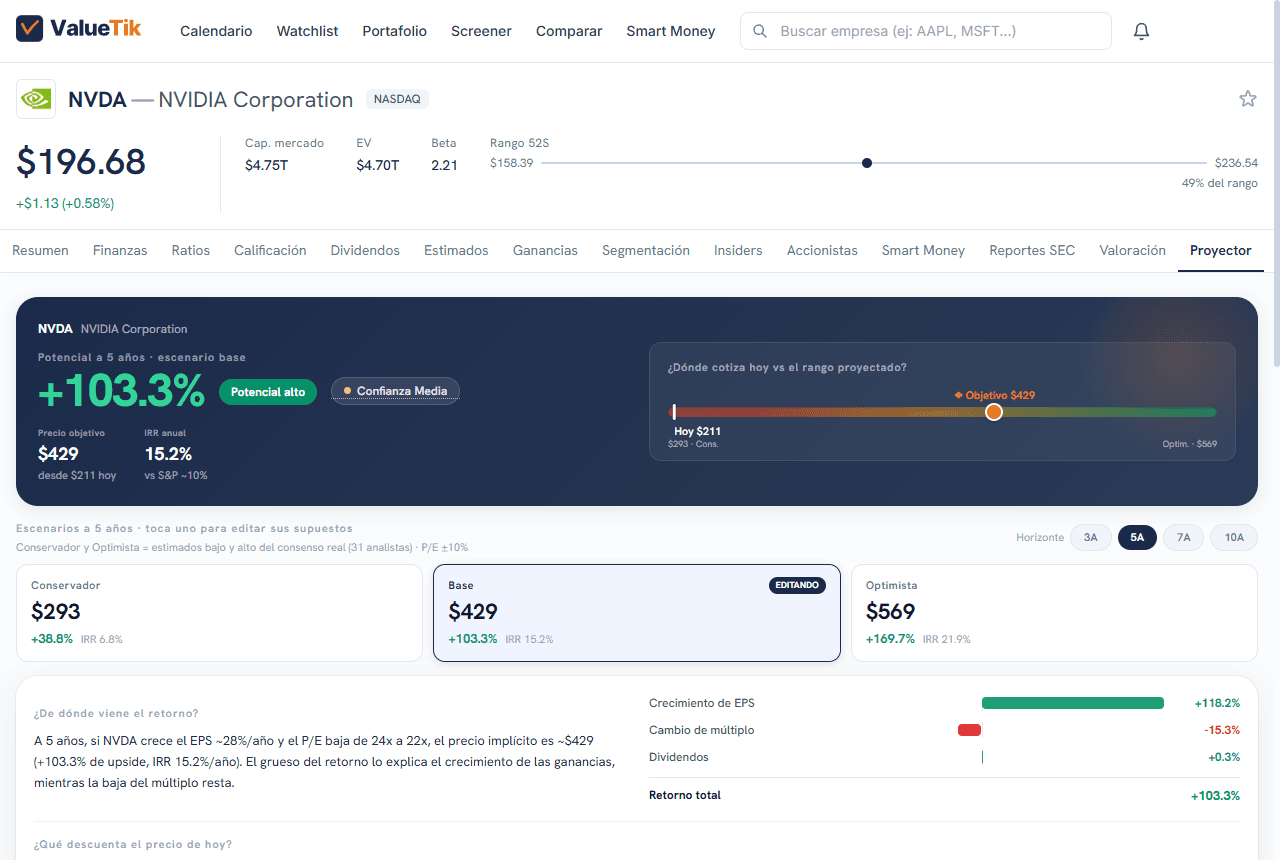Click the ValueTik logo
The height and width of the screenshot is (860, 1280).
tap(79, 29)
